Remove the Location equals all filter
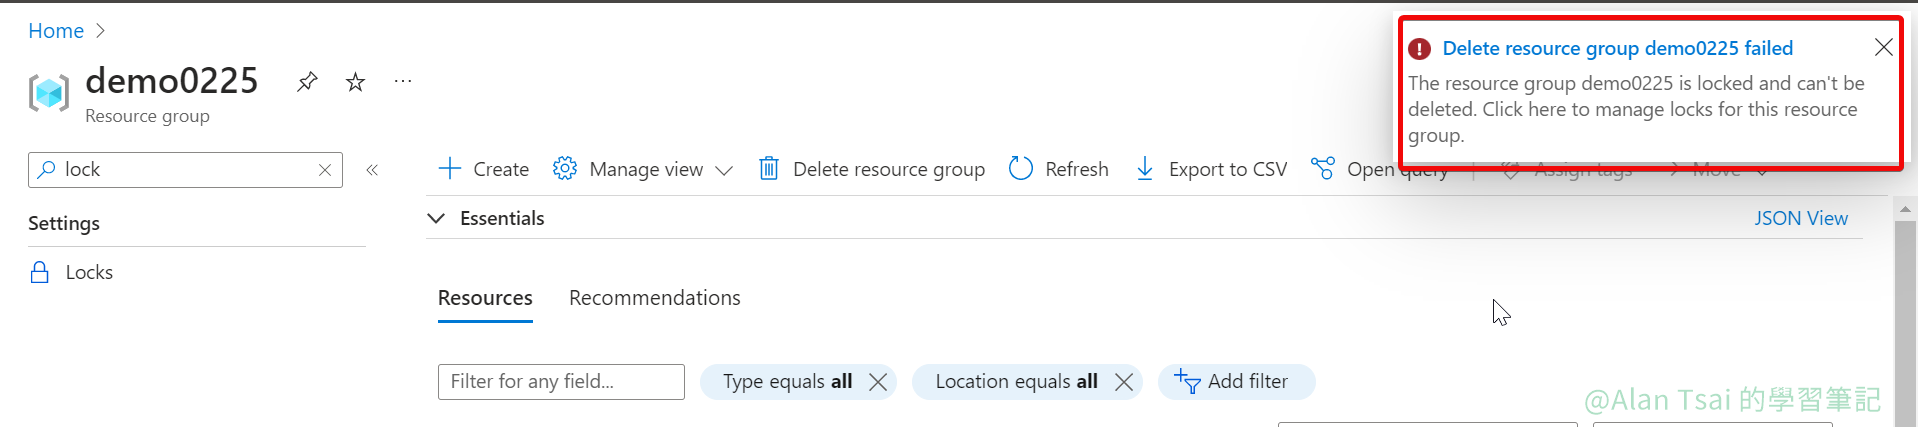Viewport: 1918px width, 427px height. click(1124, 382)
